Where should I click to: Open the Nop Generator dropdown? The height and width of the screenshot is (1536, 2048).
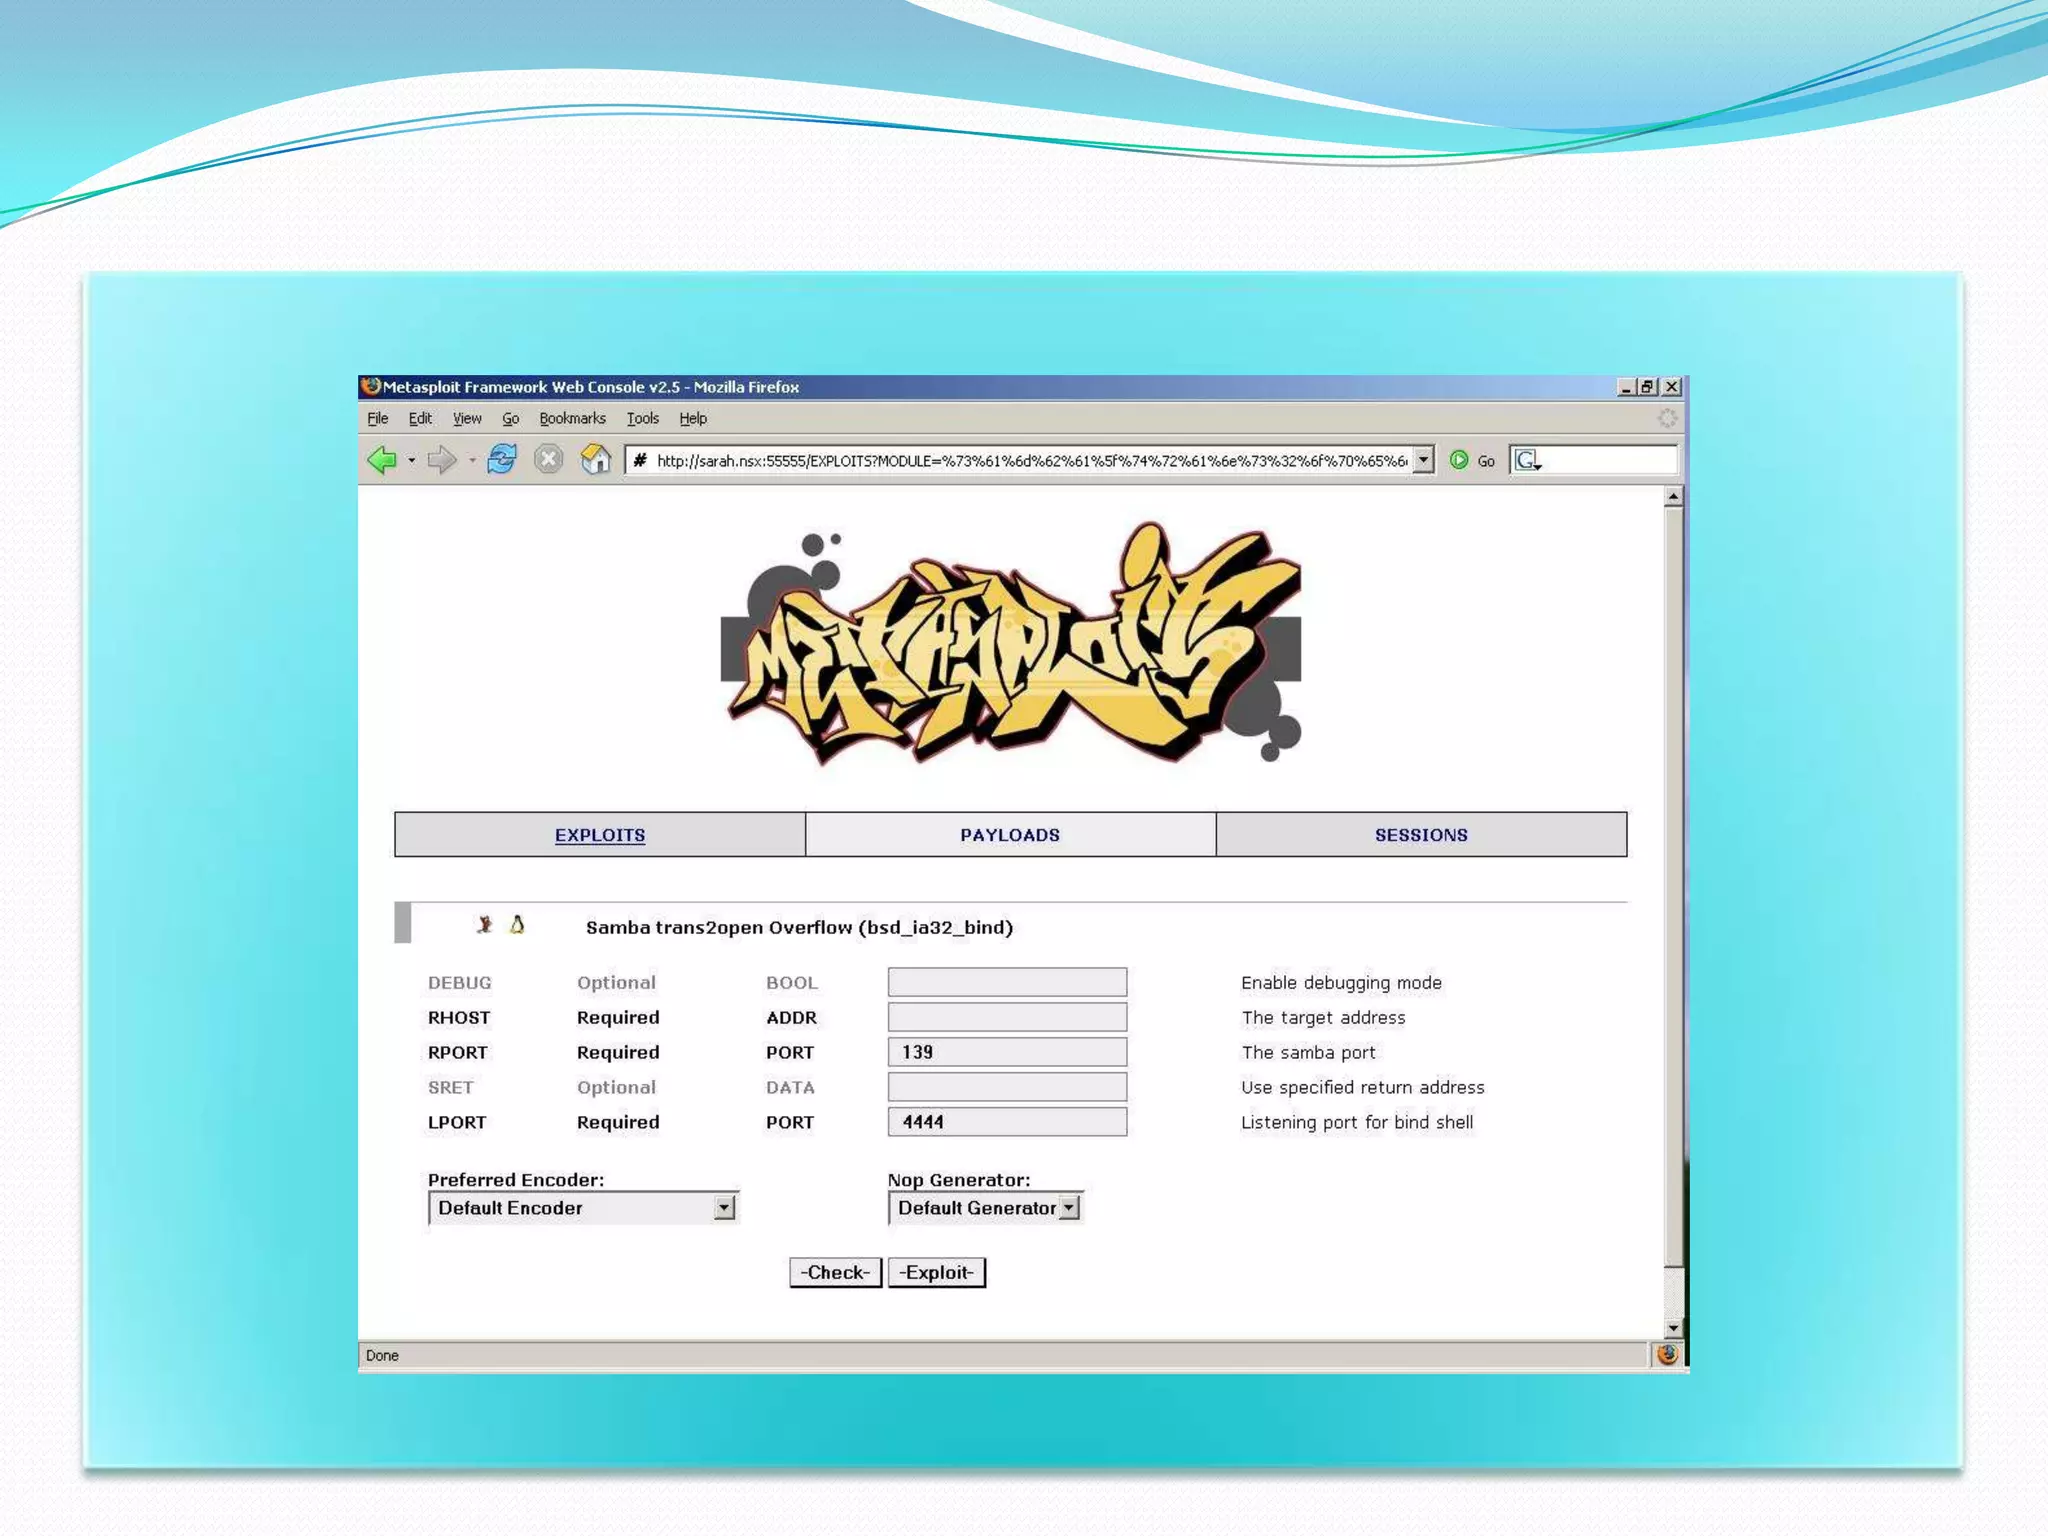coord(1070,1208)
